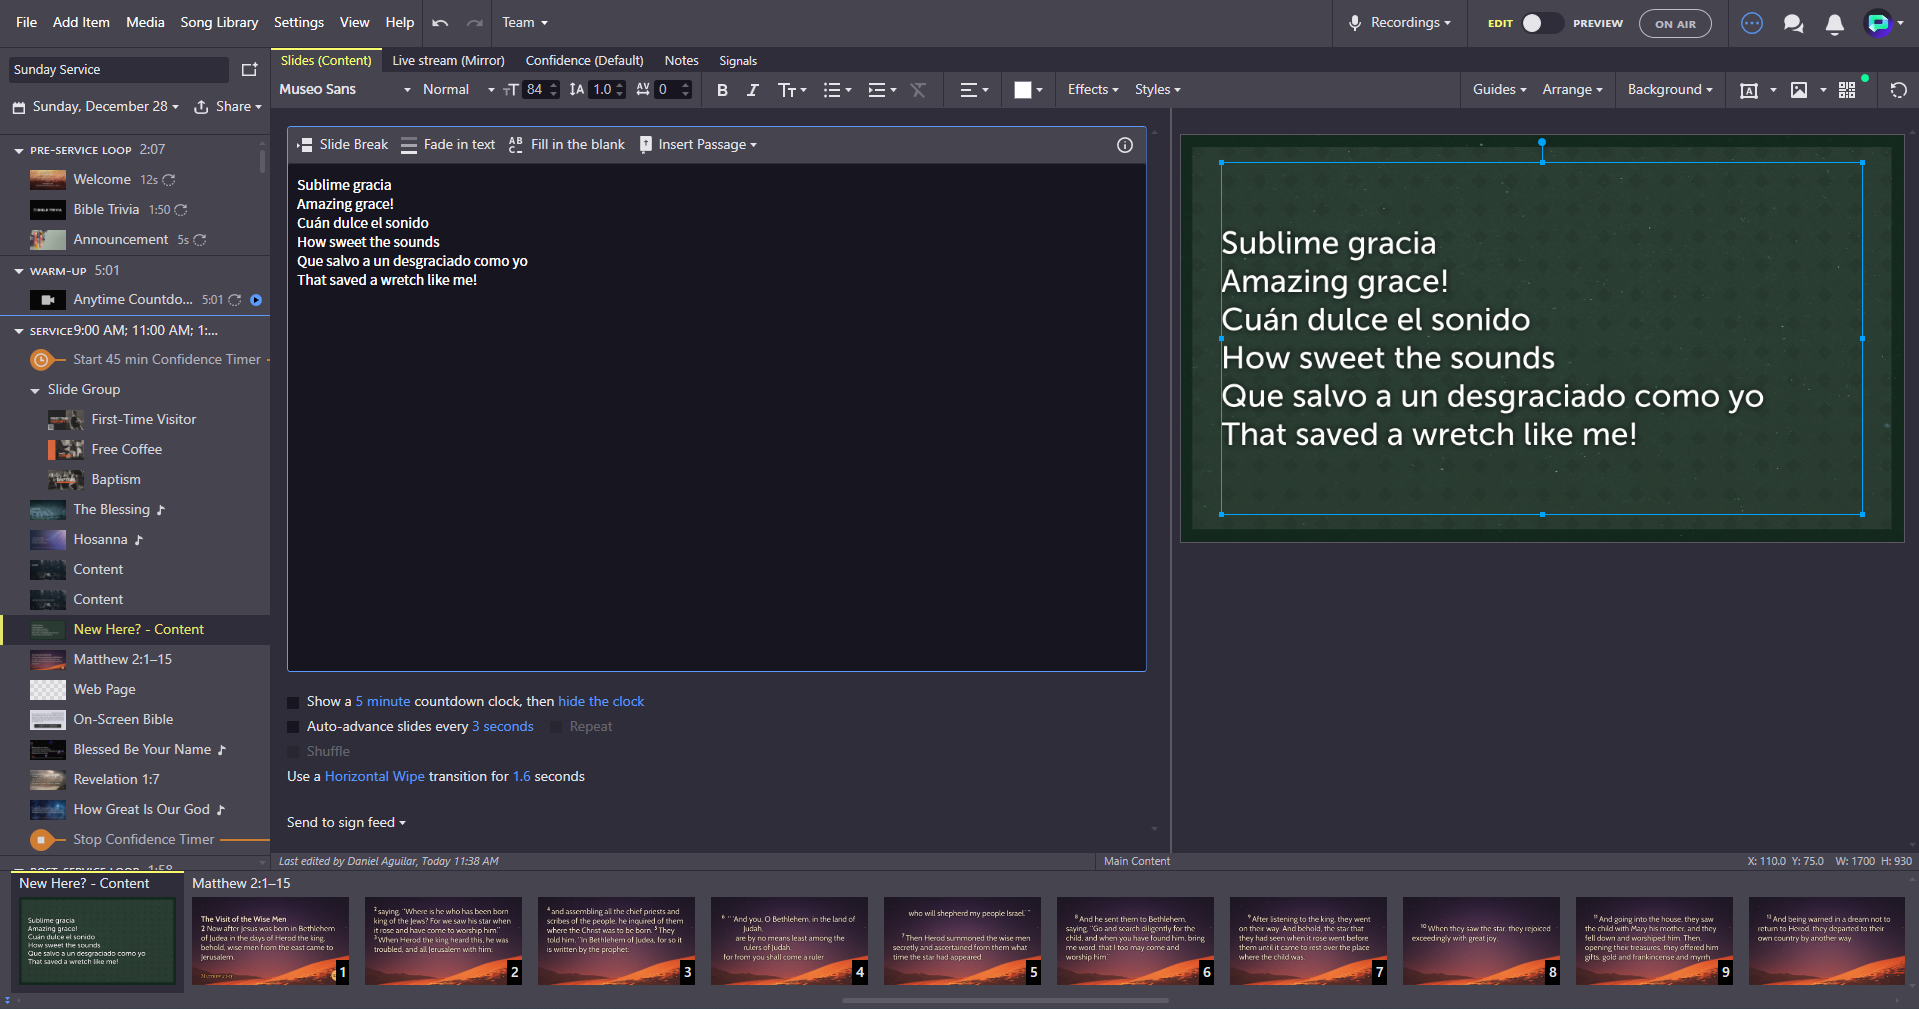1919x1009 pixels.
Task: Click the slide info icon
Action: 1125,145
